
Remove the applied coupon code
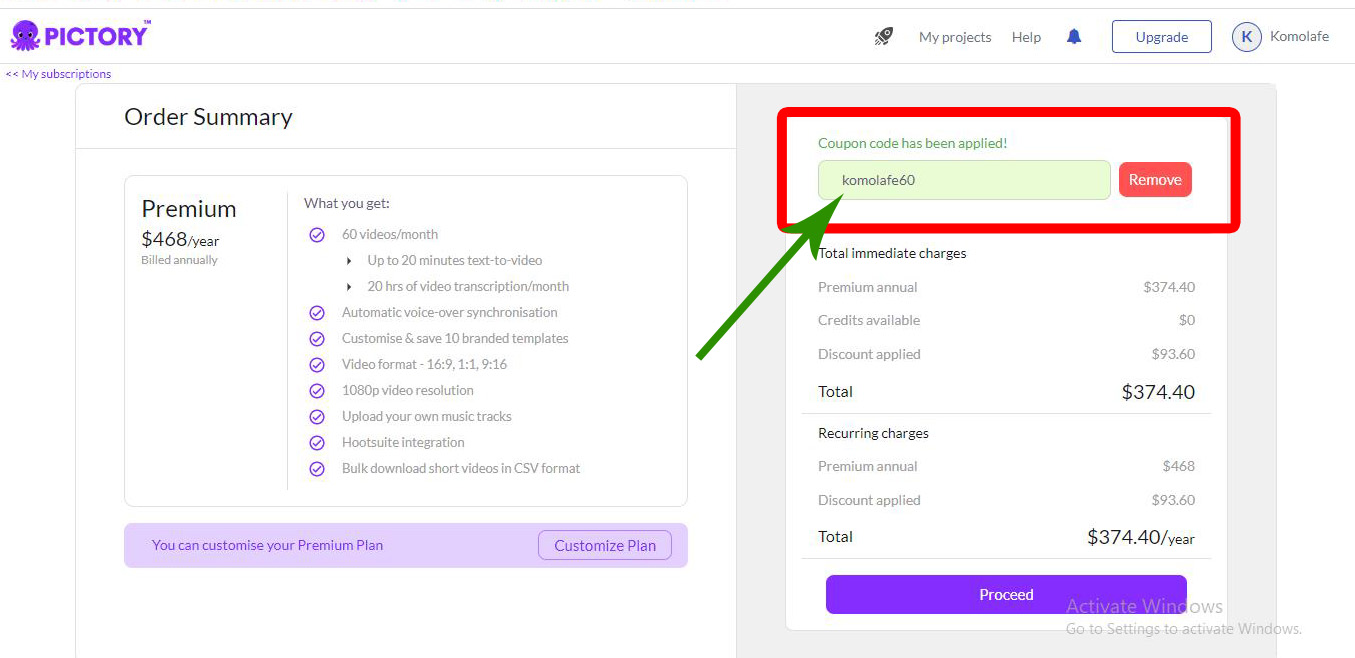click(x=1155, y=180)
